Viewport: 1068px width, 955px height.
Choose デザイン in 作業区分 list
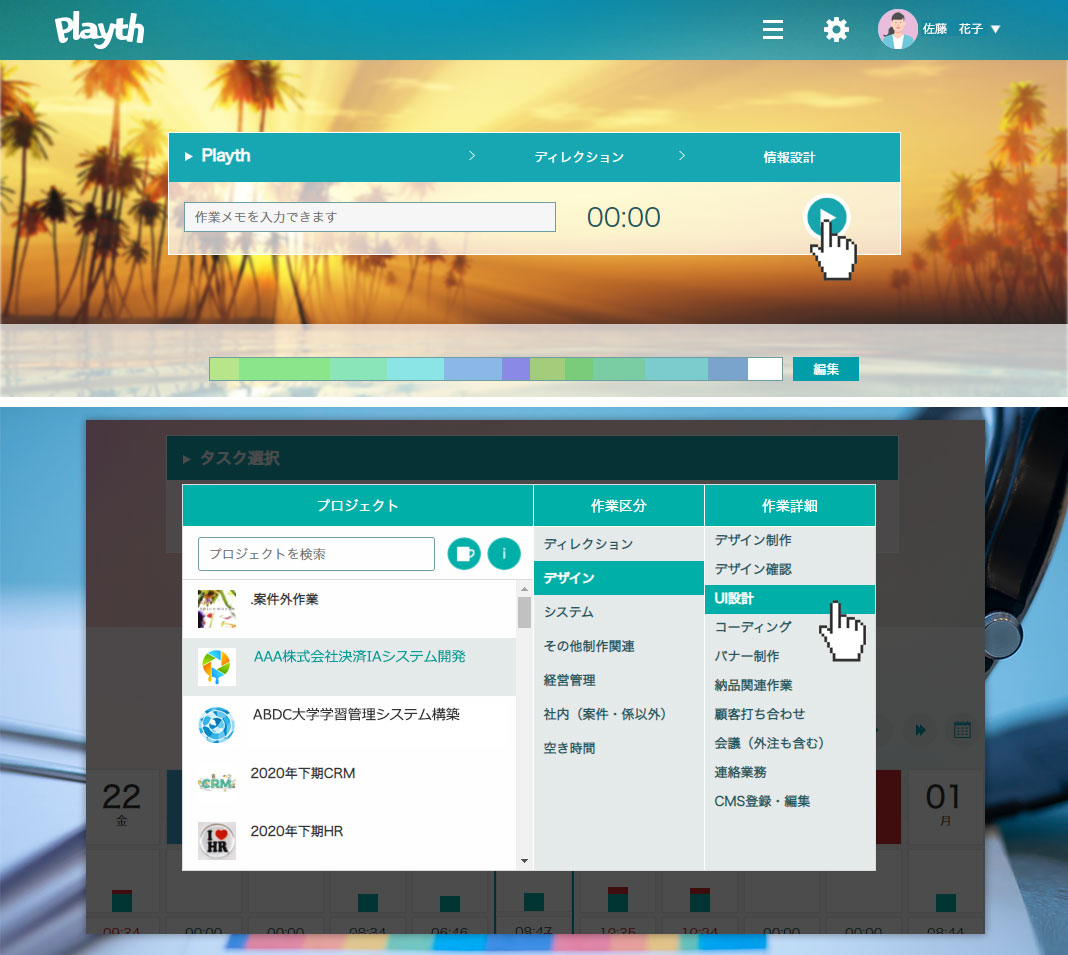[618, 578]
